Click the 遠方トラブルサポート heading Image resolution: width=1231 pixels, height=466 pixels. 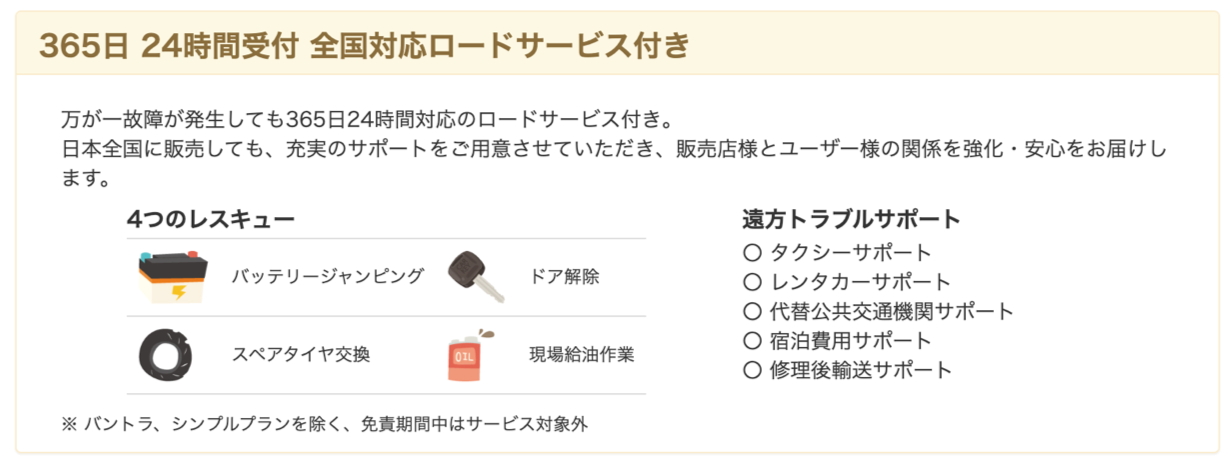tap(851, 219)
